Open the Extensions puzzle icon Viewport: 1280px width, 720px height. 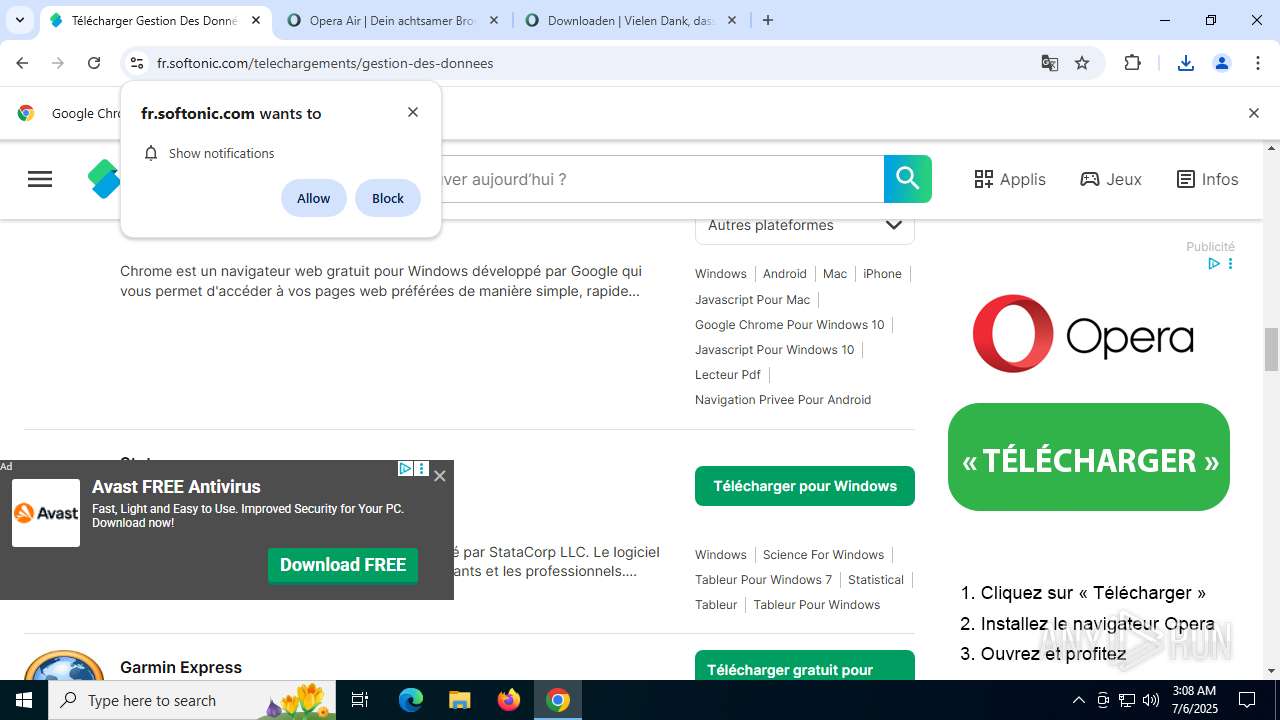coord(1132,63)
